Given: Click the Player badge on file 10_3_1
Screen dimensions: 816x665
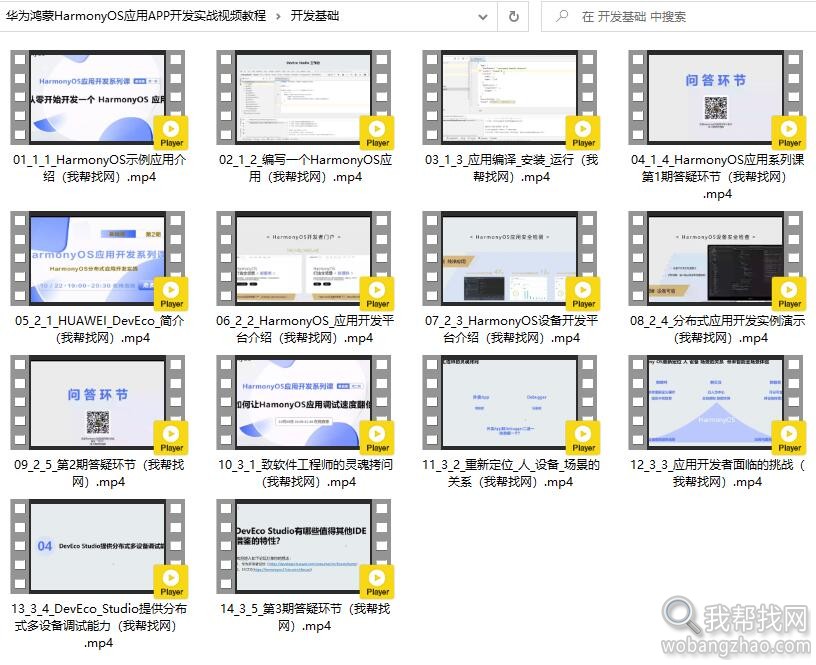Looking at the screenshot, I should pos(377,439).
